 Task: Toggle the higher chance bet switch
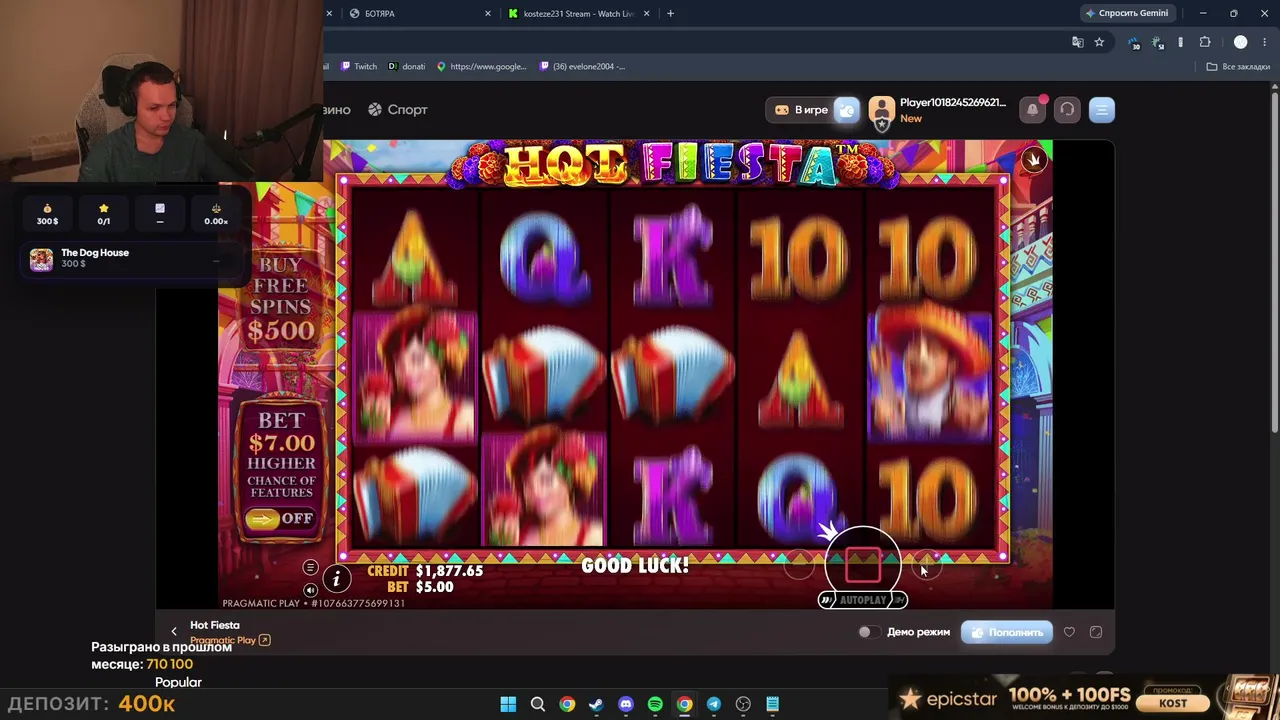coord(281,518)
